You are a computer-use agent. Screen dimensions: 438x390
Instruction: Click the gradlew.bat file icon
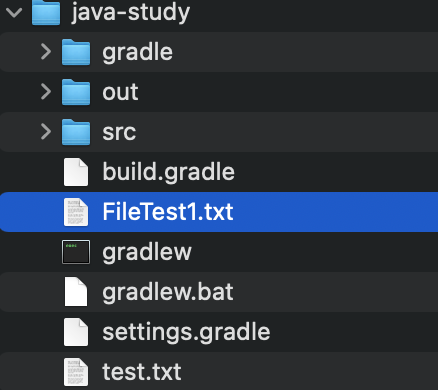pyautogui.click(x=76, y=292)
